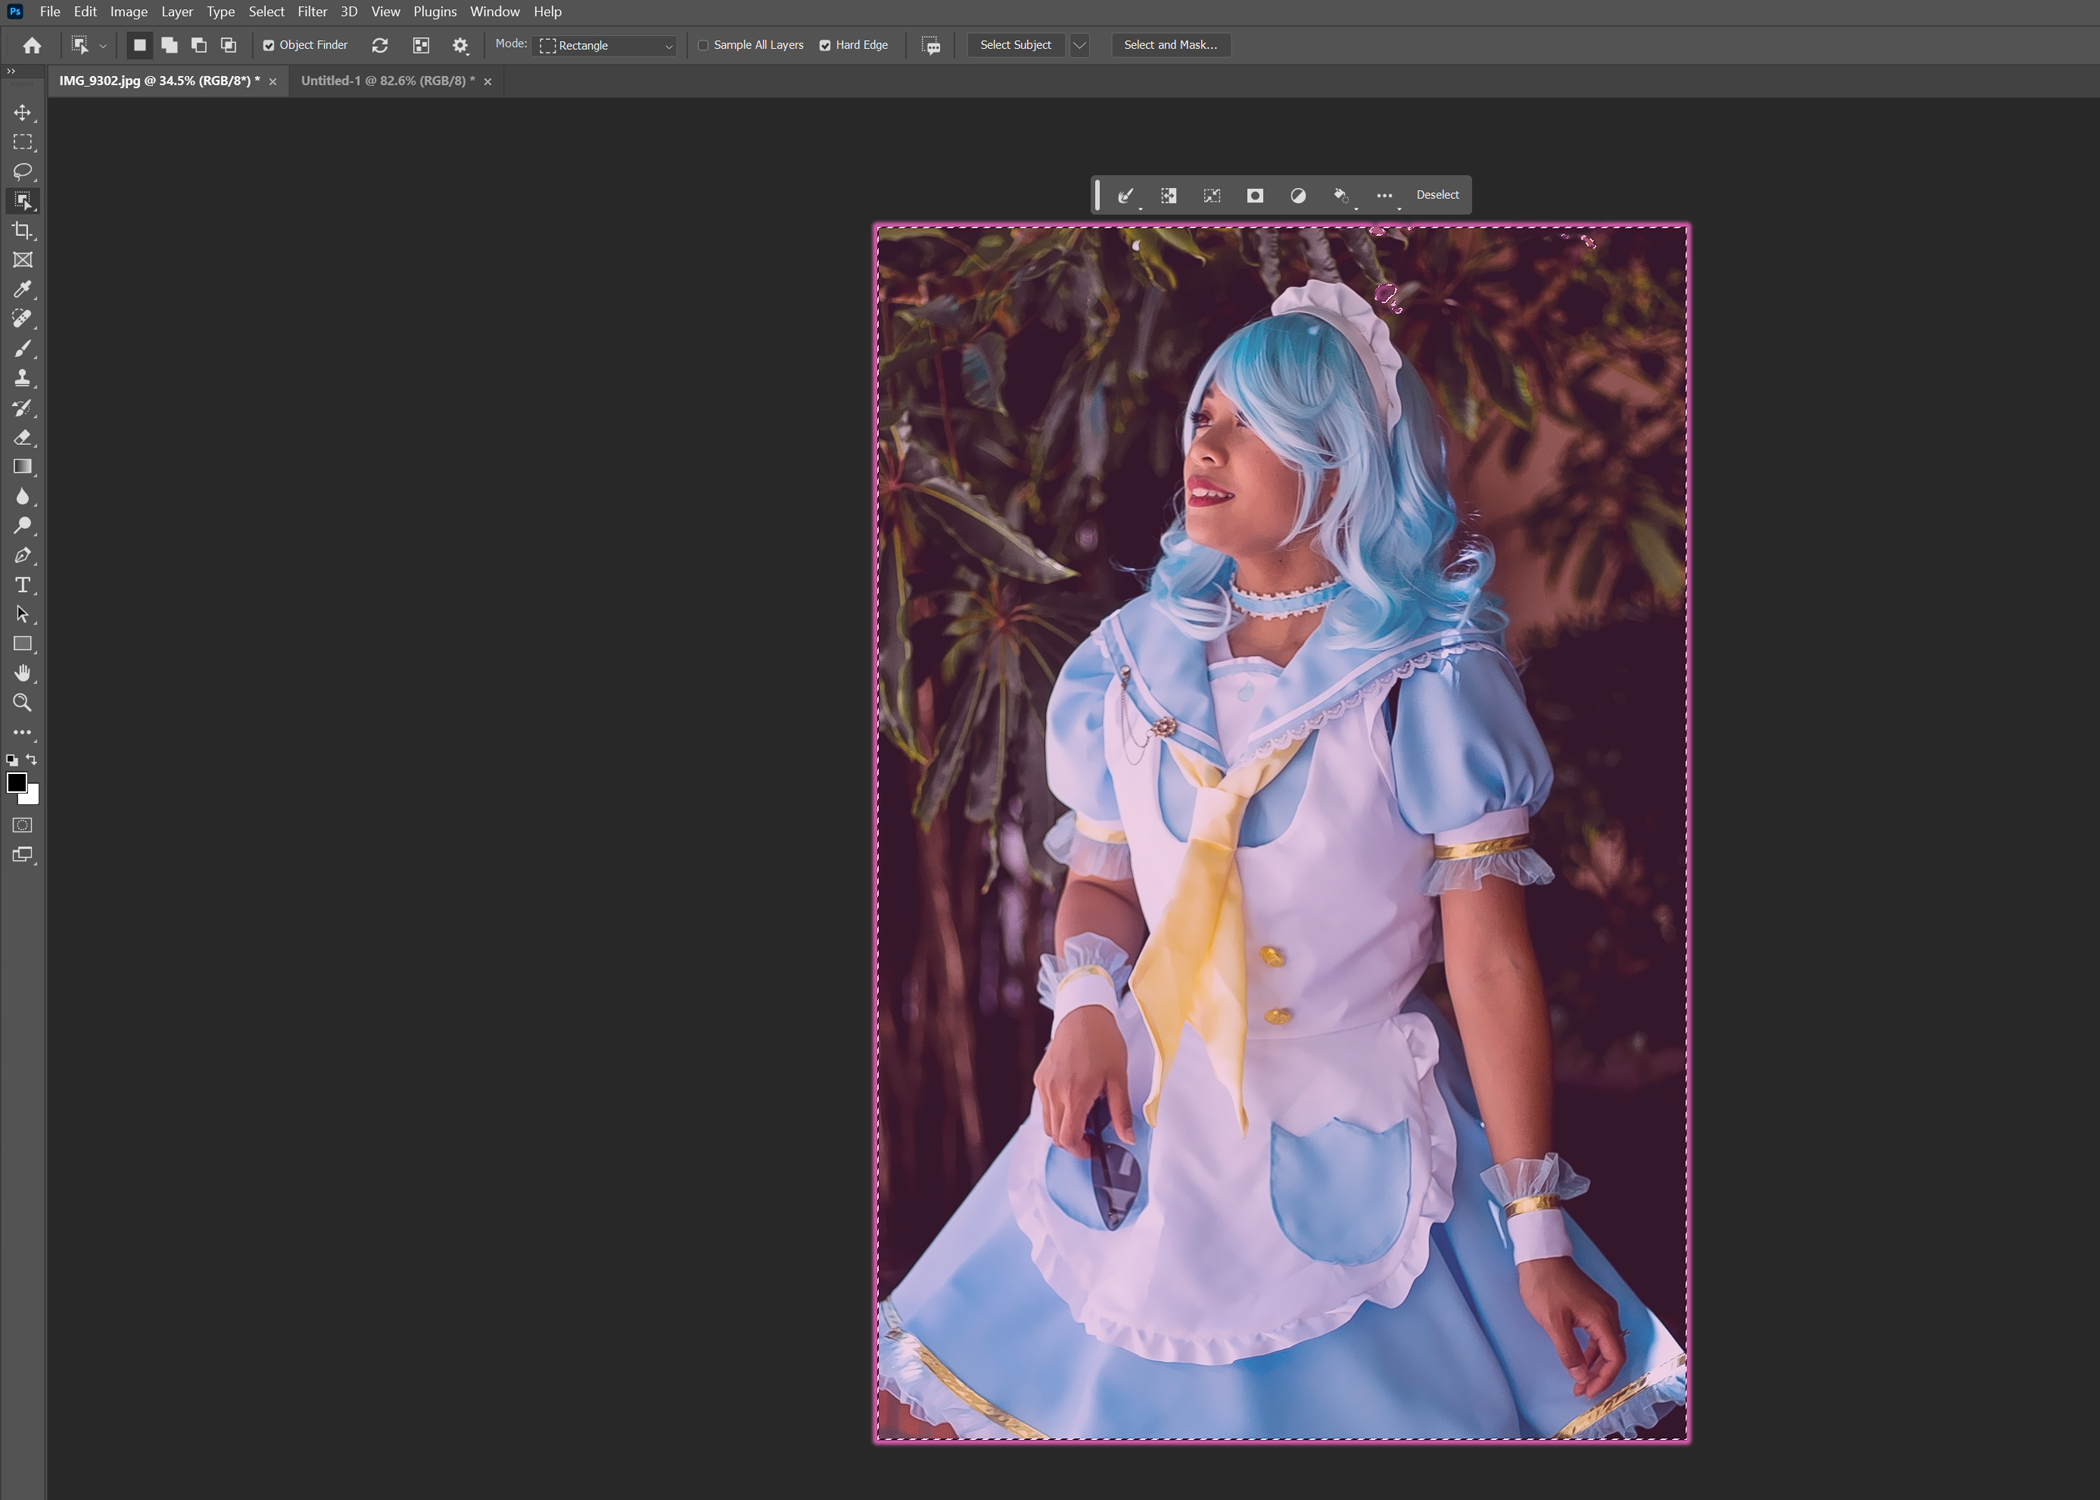The width and height of the screenshot is (2100, 1500).
Task: Select the Magic Wand tool
Action: (x=23, y=200)
